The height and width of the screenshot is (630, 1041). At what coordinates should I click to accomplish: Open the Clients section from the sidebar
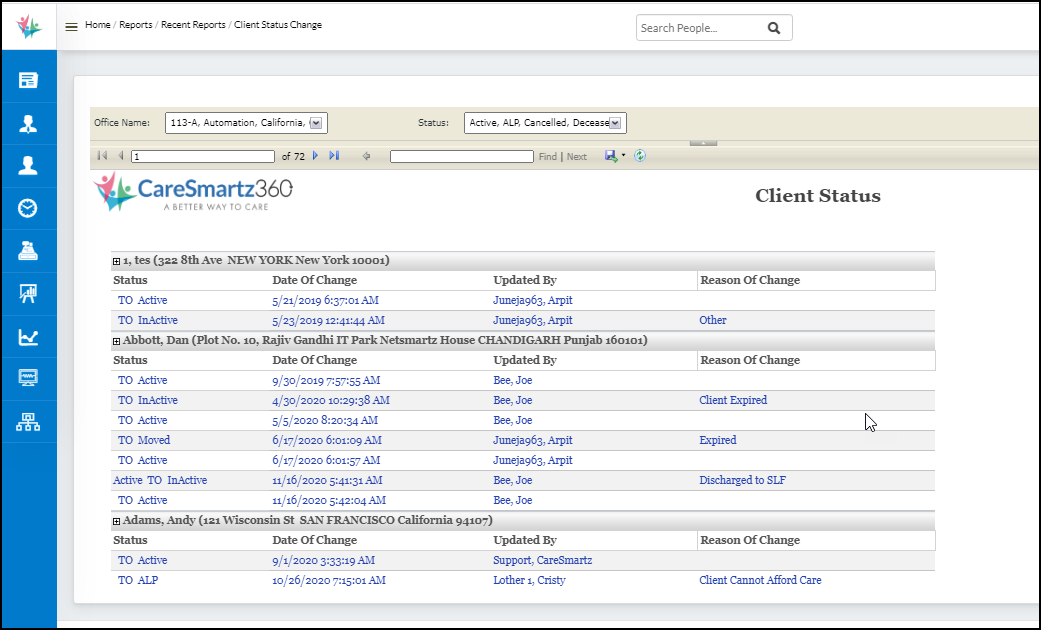[28, 165]
